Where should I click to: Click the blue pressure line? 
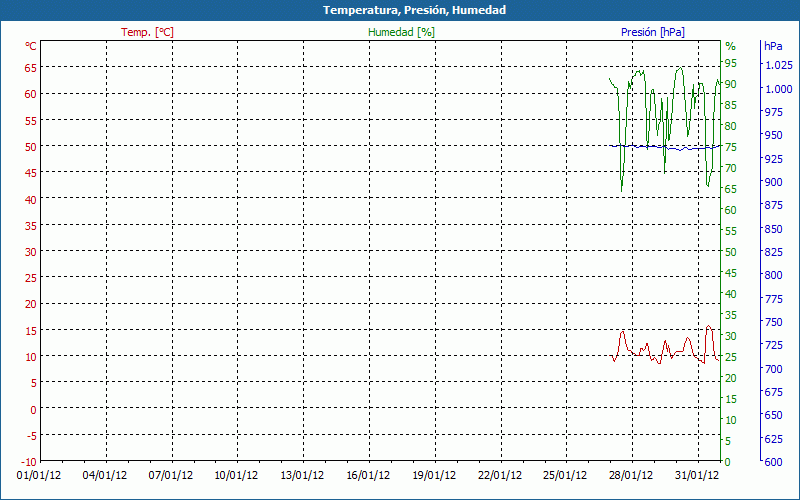point(663,147)
